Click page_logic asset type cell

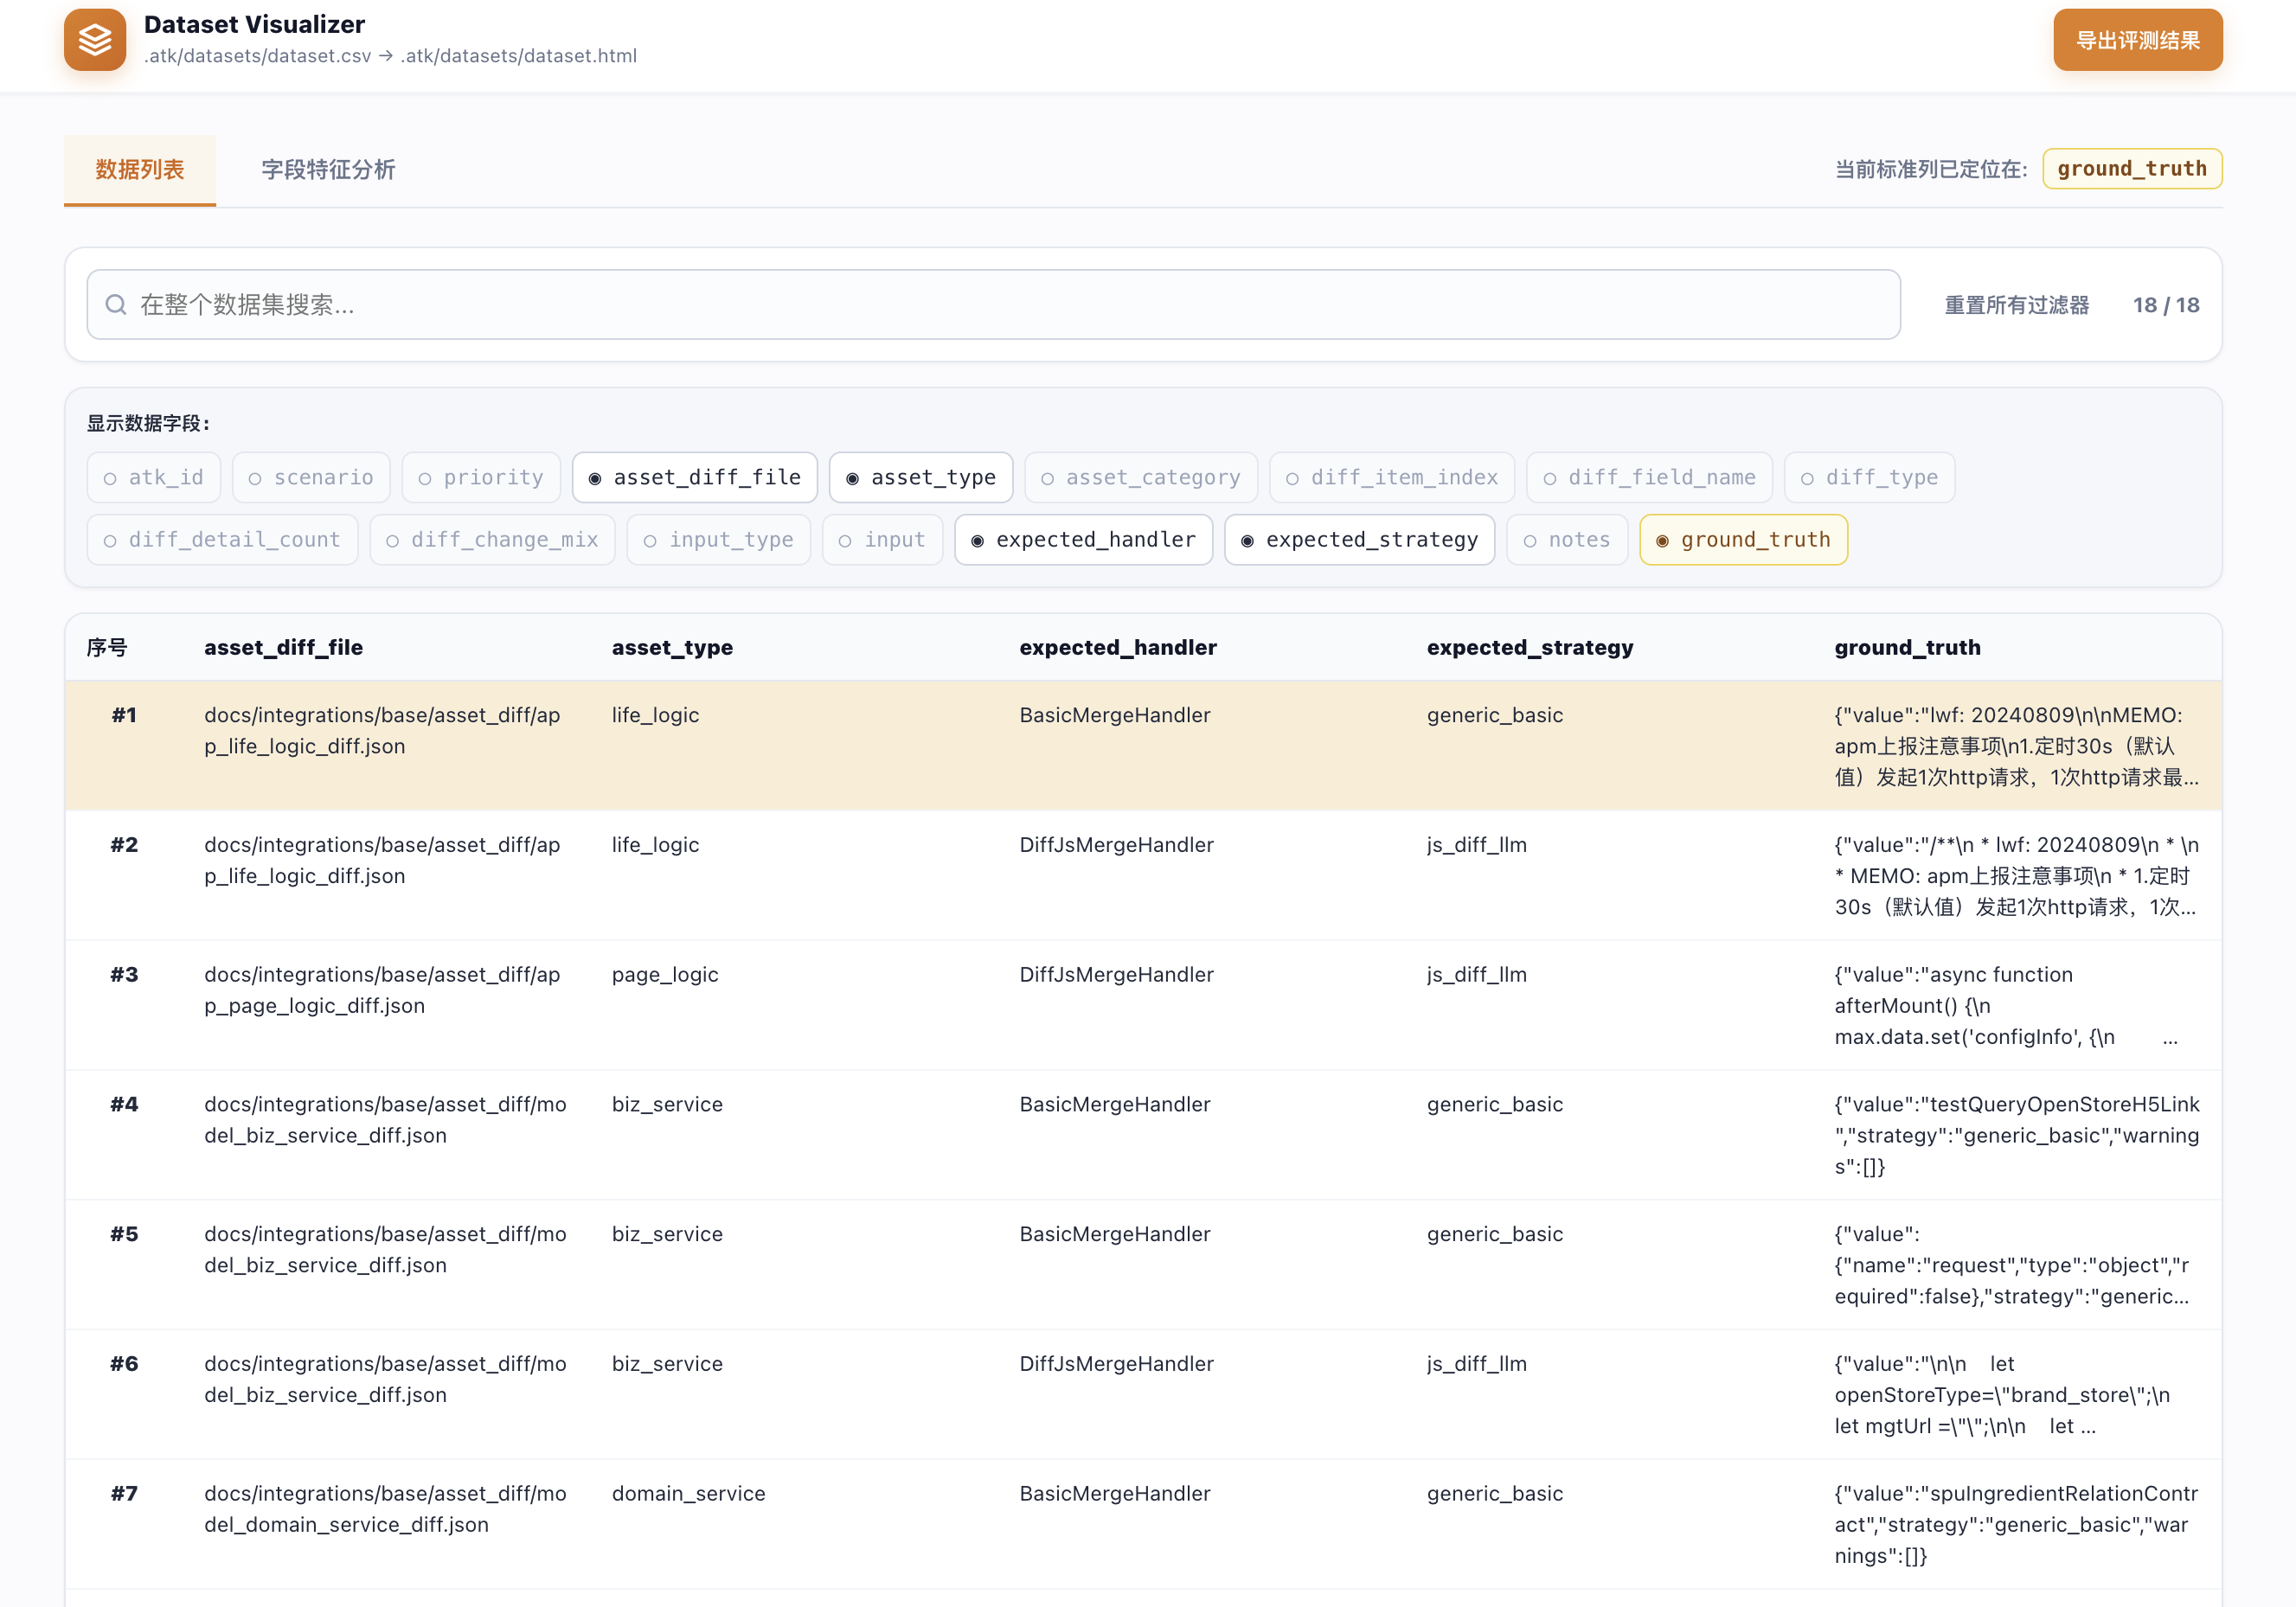(665, 975)
